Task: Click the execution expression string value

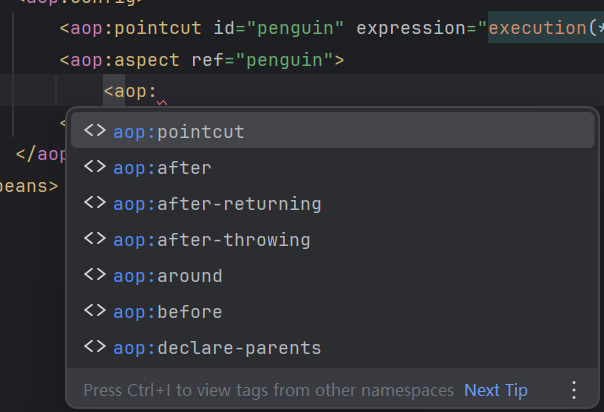Action: coord(540,28)
